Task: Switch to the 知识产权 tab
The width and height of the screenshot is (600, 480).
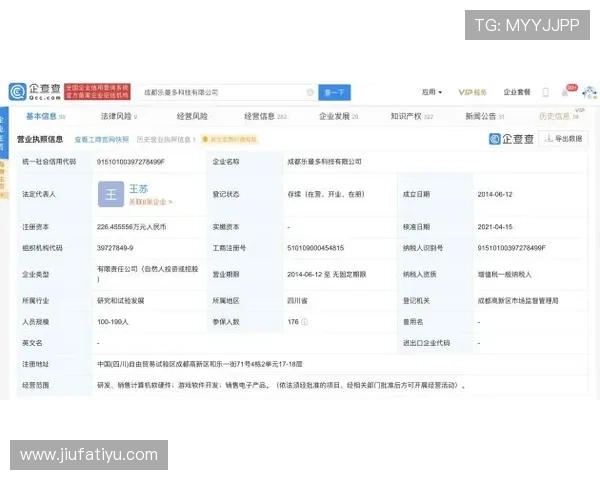Action: [412, 116]
